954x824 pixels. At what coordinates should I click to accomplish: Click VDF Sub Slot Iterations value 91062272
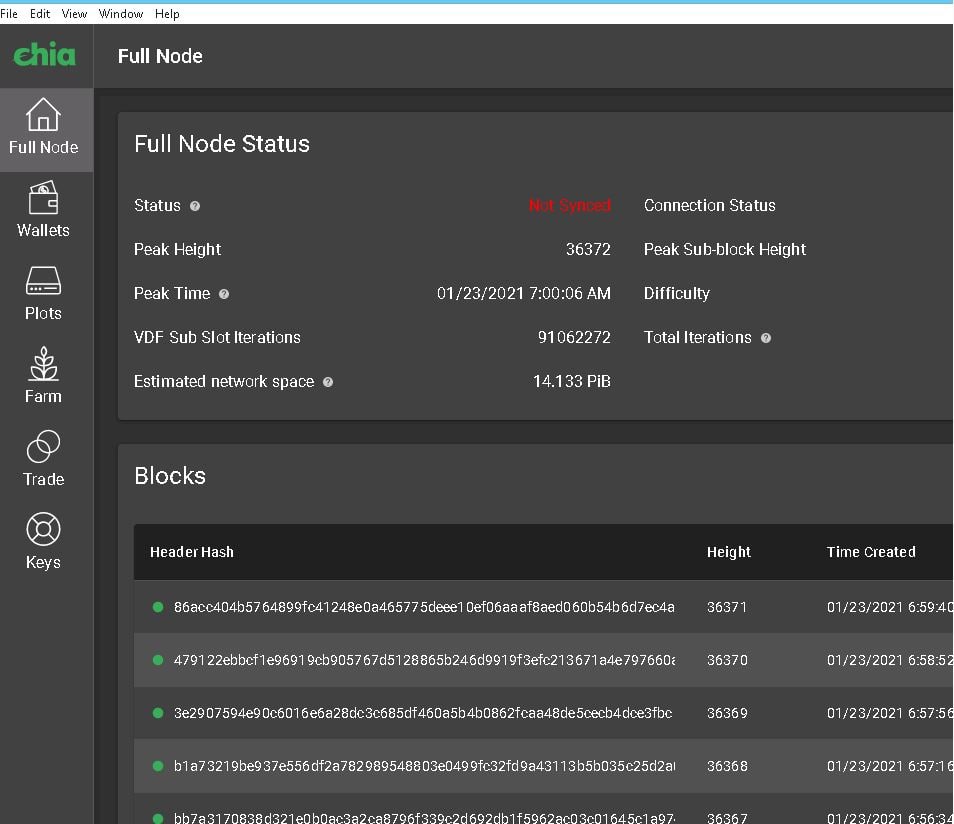click(x=574, y=337)
